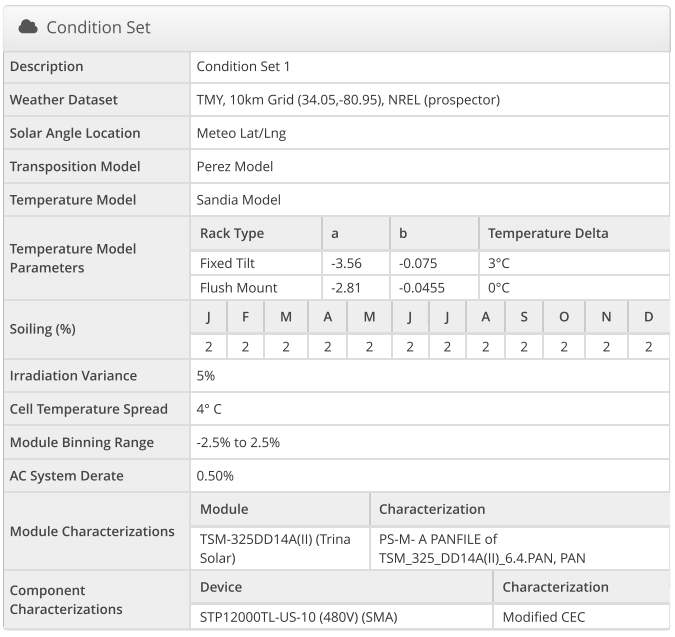
Task: Click the Fixed Tilt -3.56 a value
Action: pos(346,263)
